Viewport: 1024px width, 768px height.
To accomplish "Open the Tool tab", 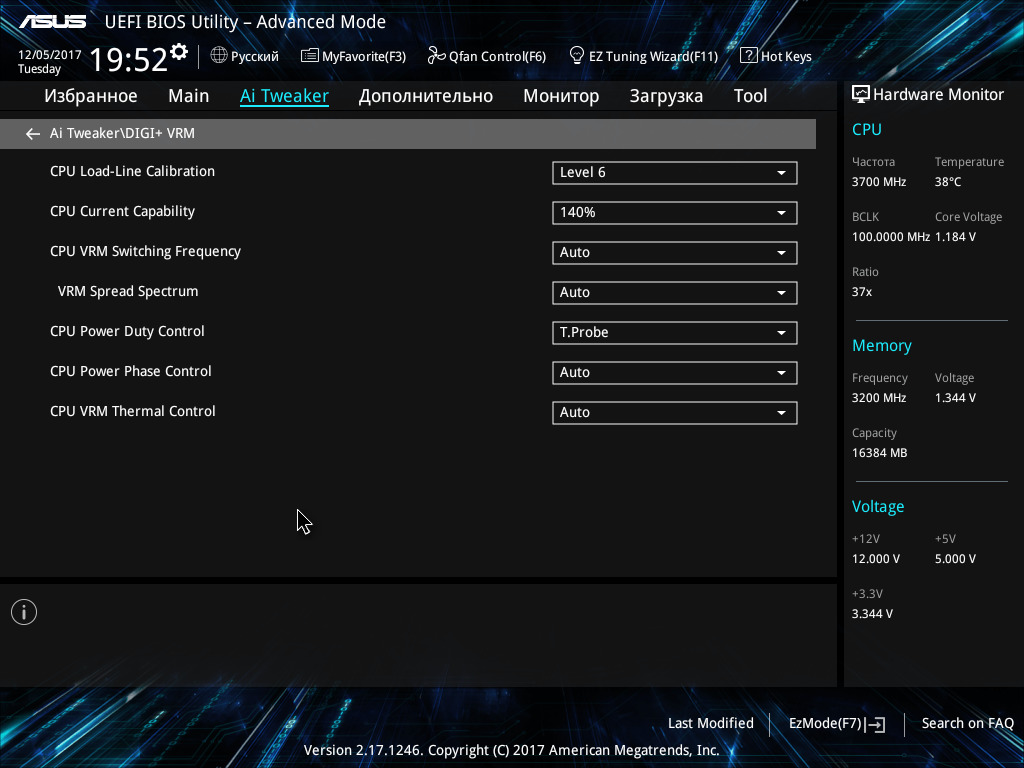I will 750,96.
